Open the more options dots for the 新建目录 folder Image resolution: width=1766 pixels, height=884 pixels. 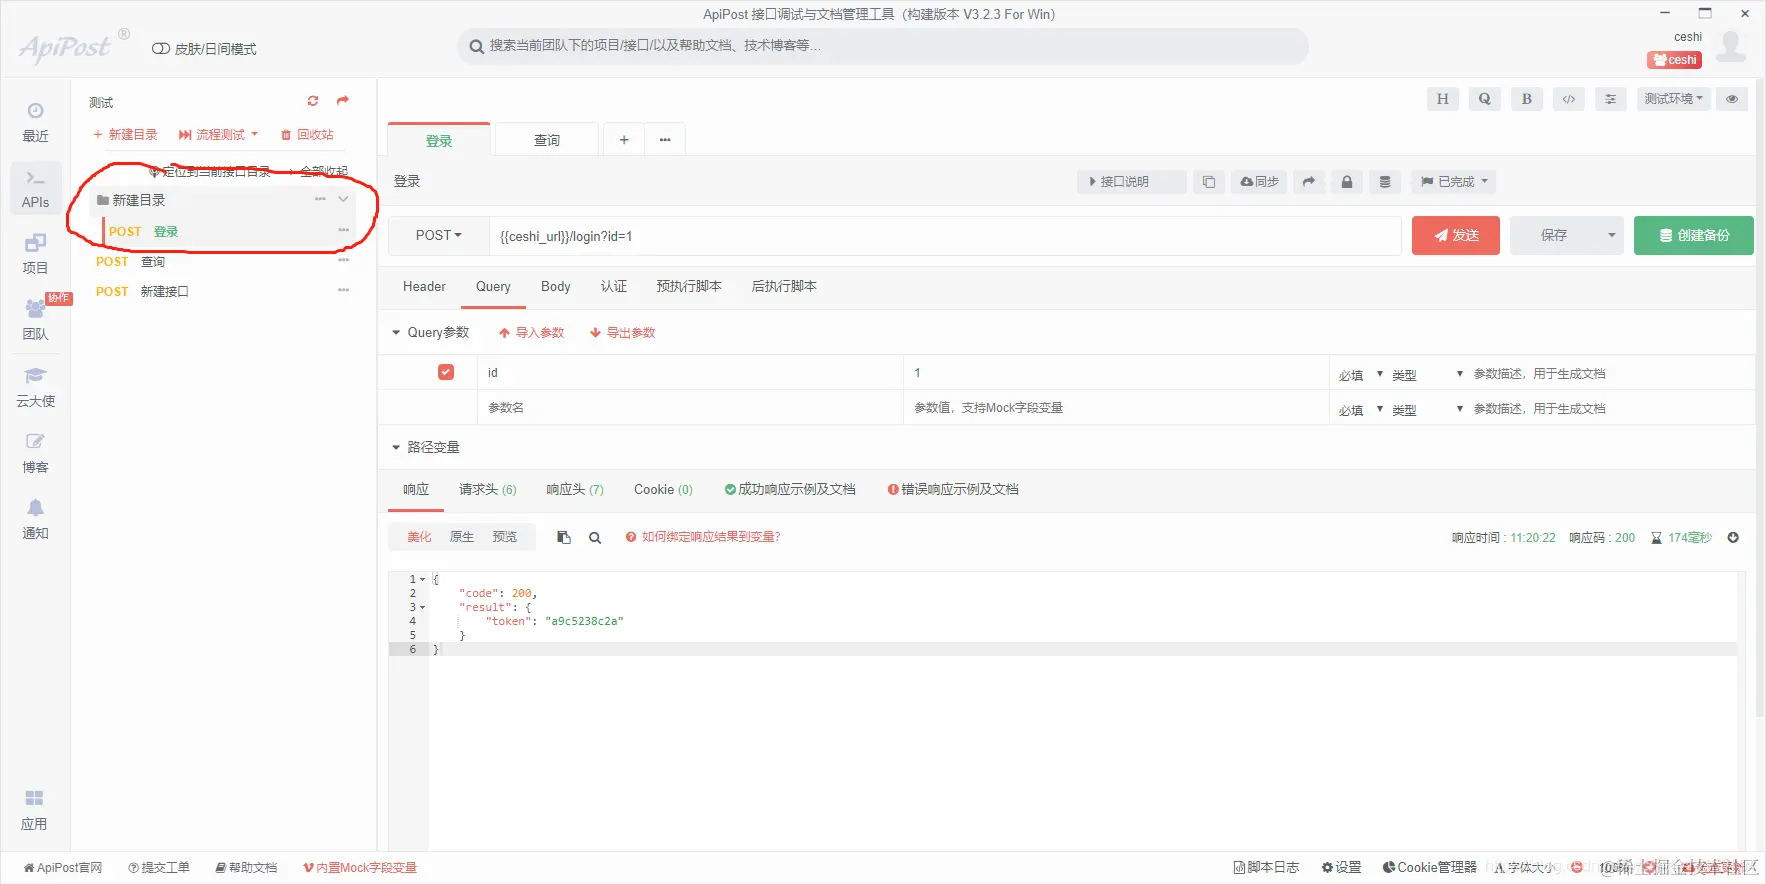point(320,200)
